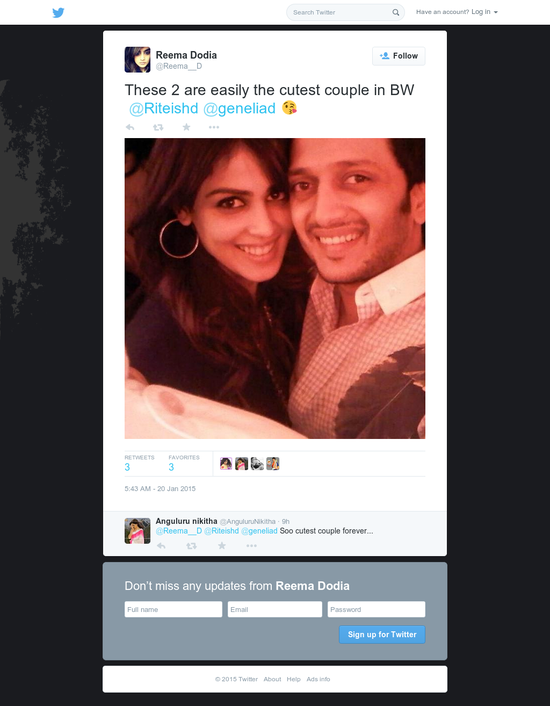Focus the Search Twitter field

340,13
